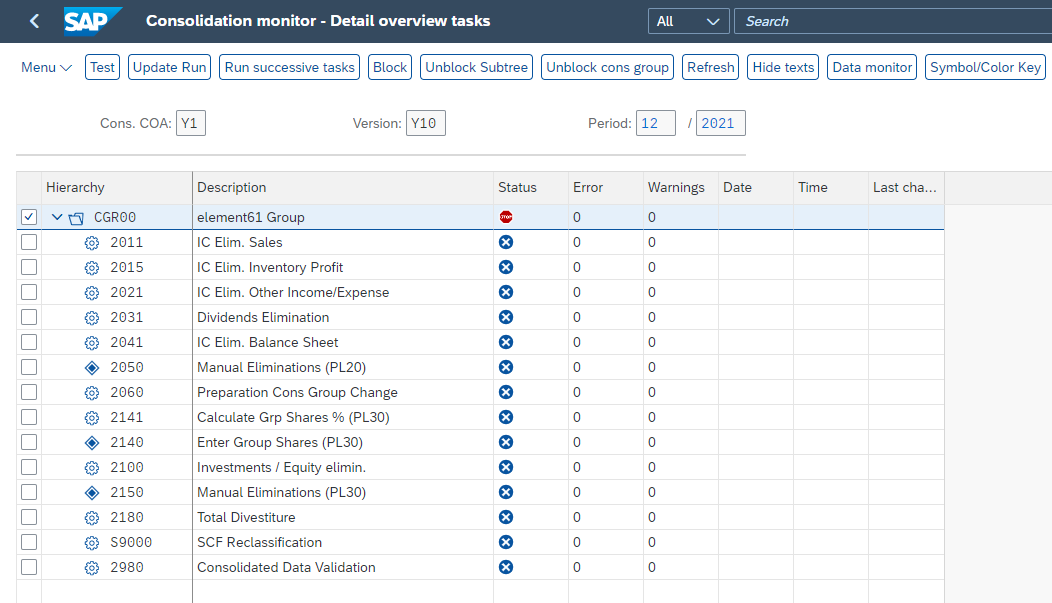This screenshot has height=603, width=1052.
Task: Tick checkbox for Dividends Elimination row
Action: (x=29, y=317)
